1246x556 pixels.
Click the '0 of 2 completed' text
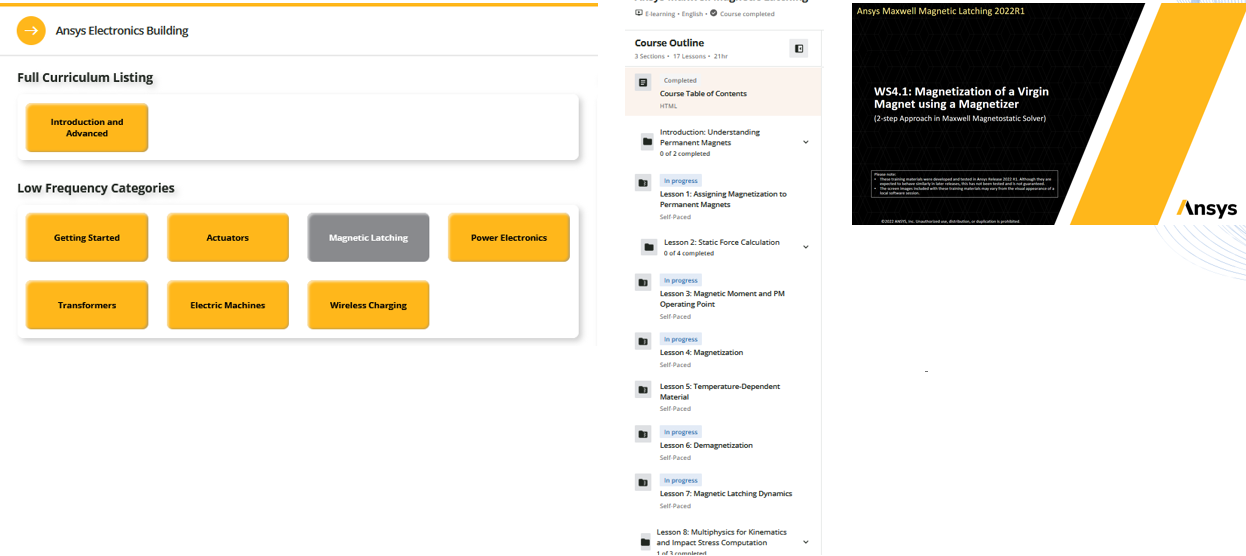pyautogui.click(x=685, y=153)
